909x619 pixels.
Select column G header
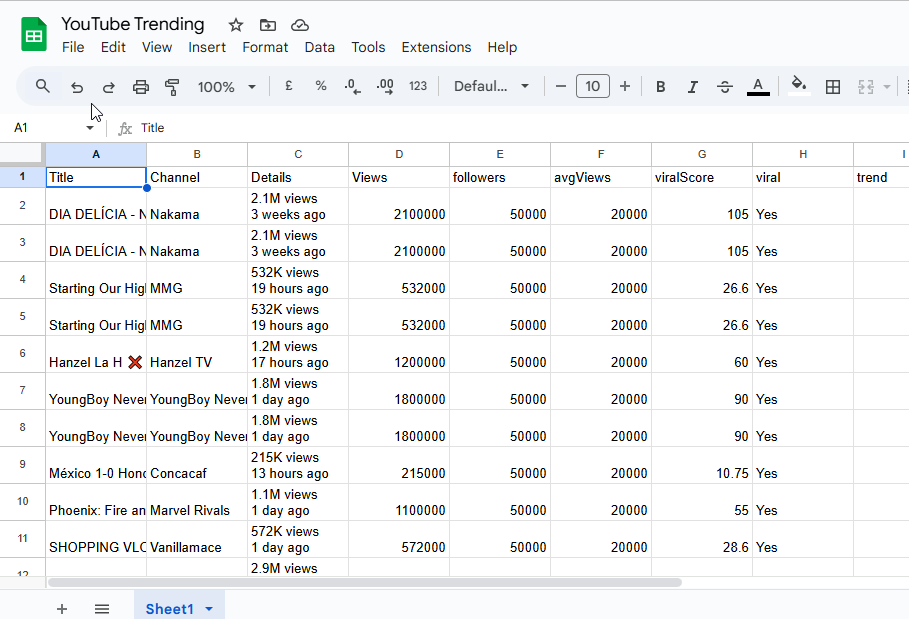702,154
